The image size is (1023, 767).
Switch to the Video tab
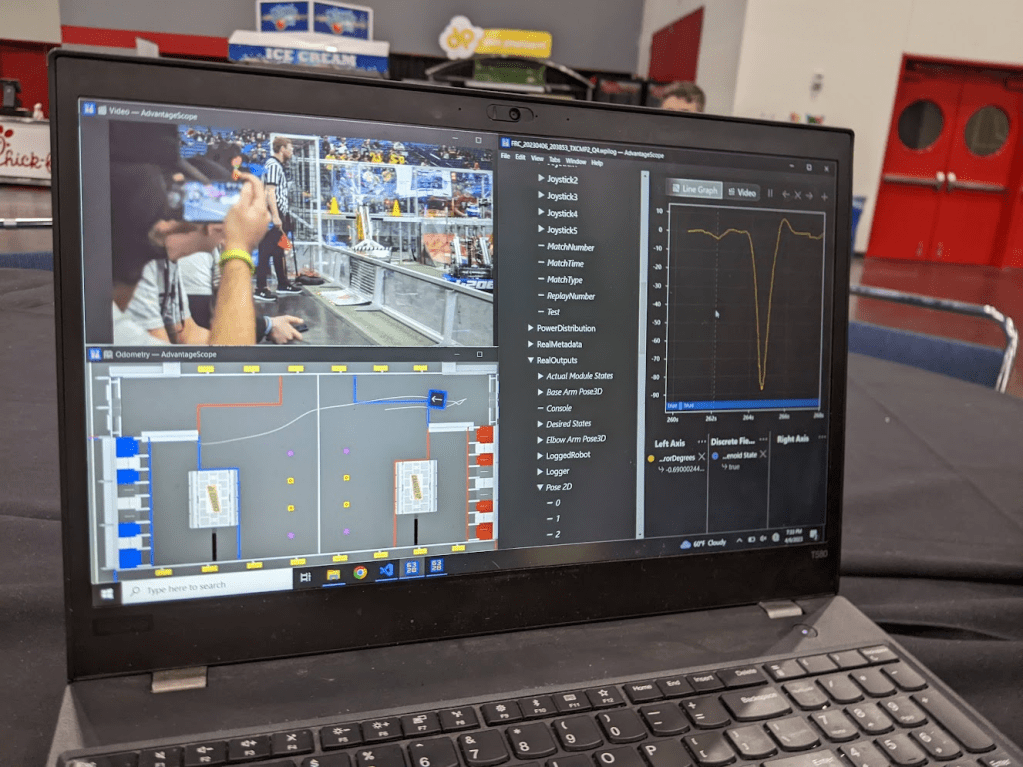tap(741, 192)
